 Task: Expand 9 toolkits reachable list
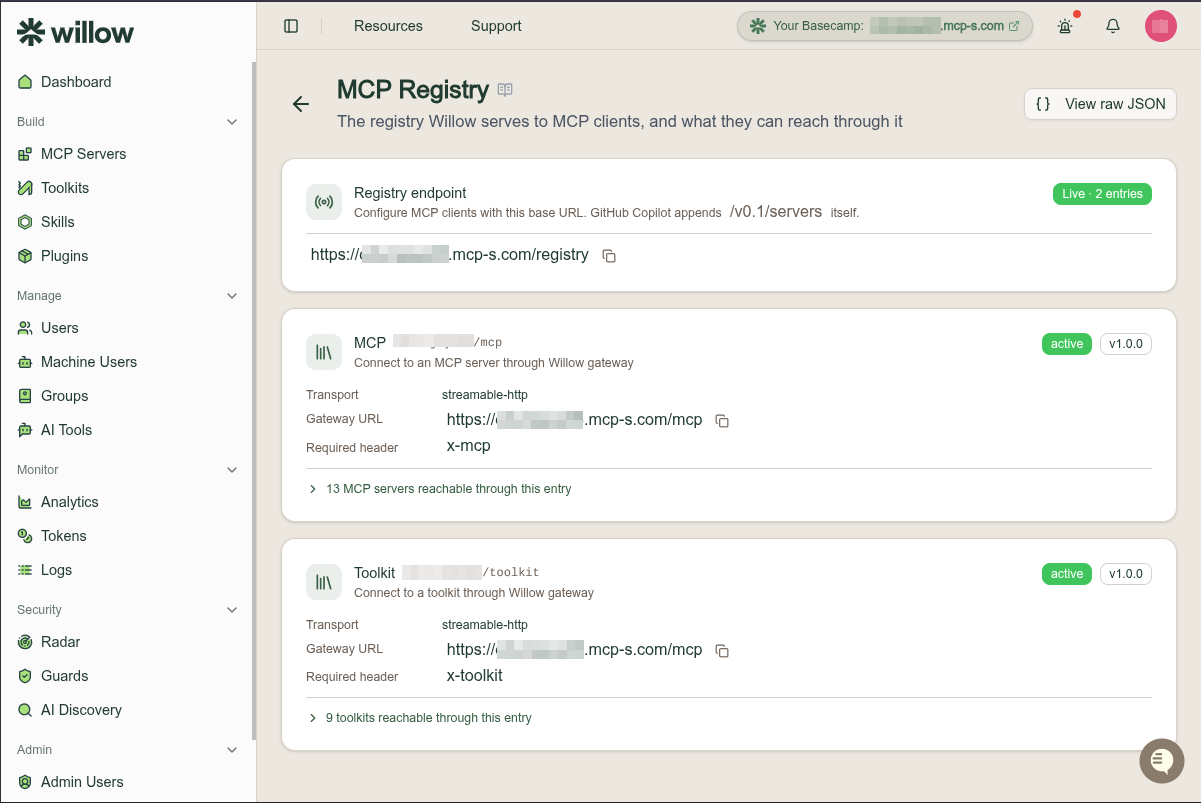pyautogui.click(x=421, y=718)
